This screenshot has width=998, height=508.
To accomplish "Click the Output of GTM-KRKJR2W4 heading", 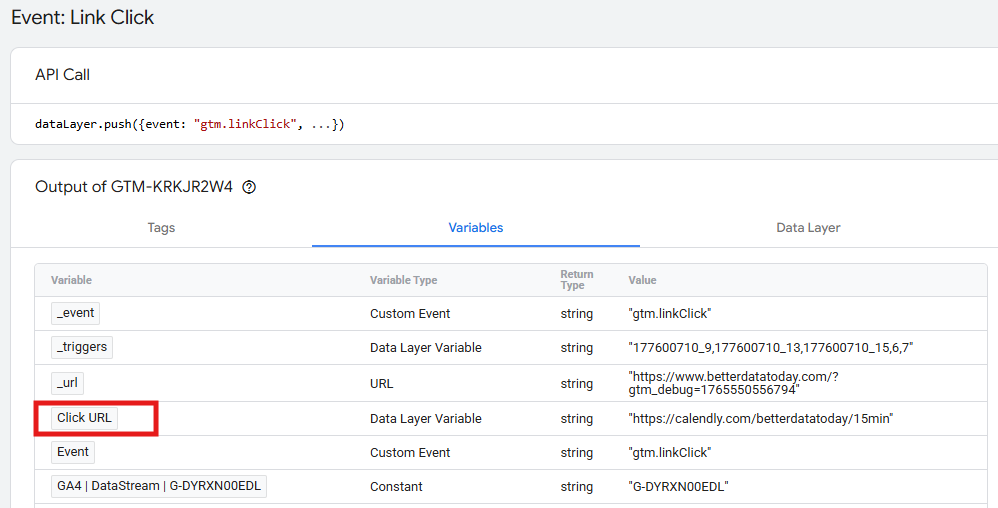I will 134,187.
